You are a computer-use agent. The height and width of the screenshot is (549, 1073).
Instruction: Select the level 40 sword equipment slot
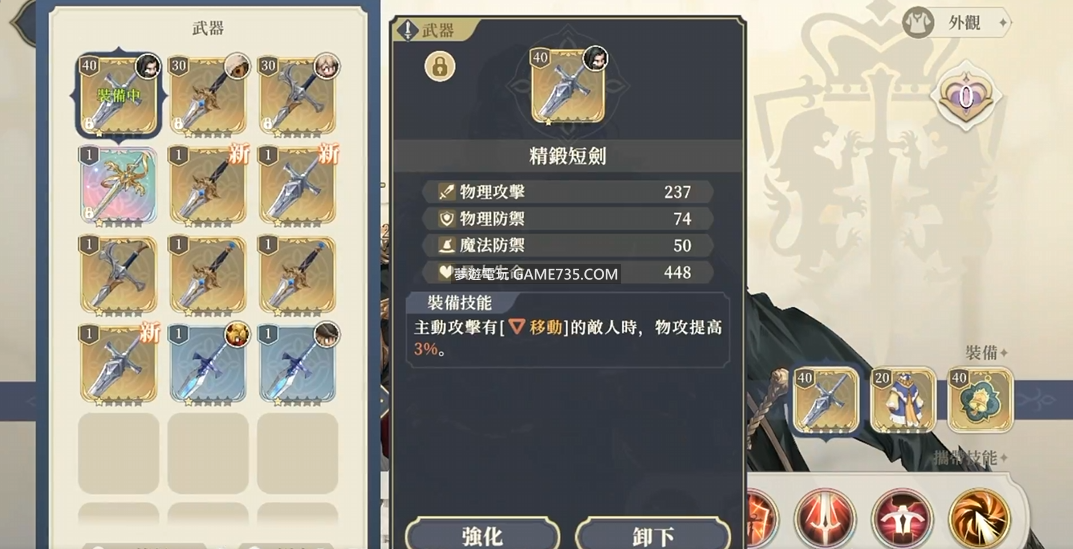click(x=826, y=400)
